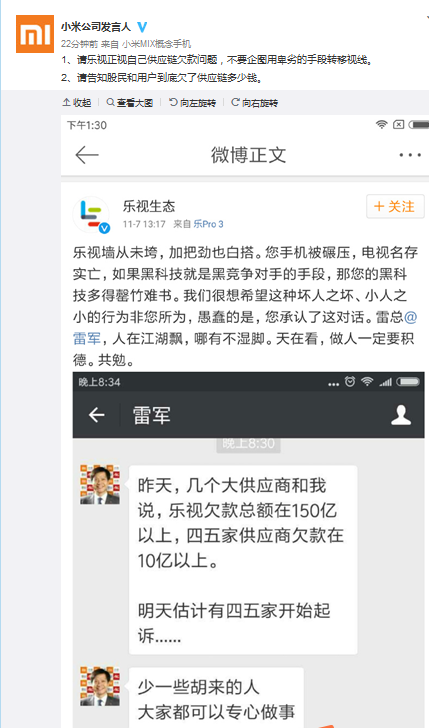Follow 乐视生态 with +关注 button

click(395, 206)
